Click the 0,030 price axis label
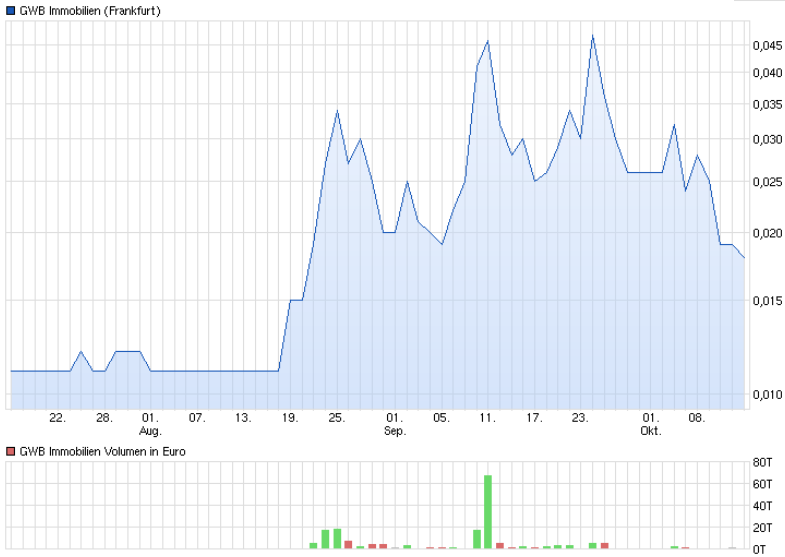 (x=767, y=139)
